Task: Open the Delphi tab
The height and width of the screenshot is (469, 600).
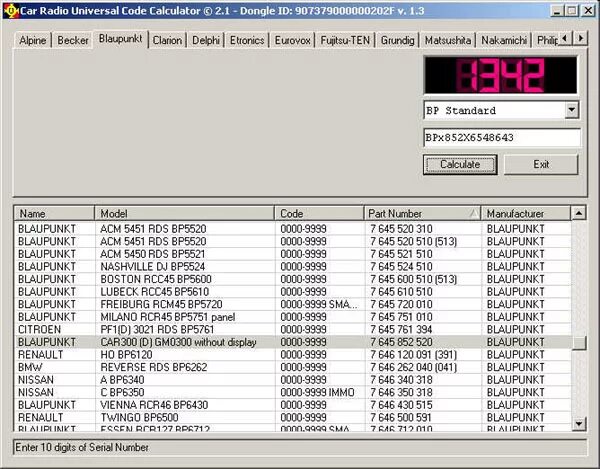Action: [x=206, y=40]
